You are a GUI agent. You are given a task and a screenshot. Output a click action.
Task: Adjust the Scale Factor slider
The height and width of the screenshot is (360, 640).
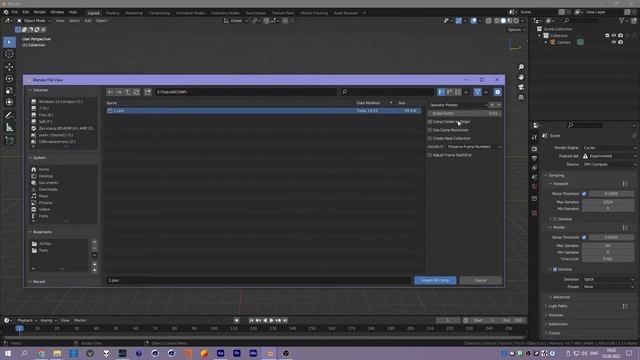click(x=464, y=113)
